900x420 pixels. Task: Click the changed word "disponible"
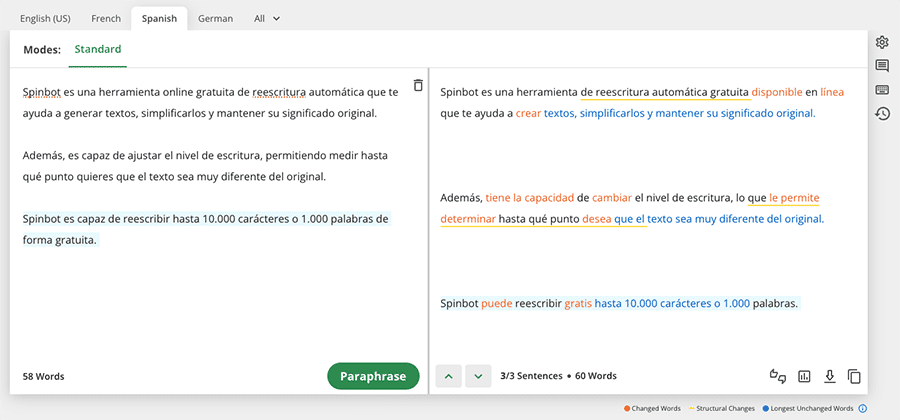click(x=777, y=92)
